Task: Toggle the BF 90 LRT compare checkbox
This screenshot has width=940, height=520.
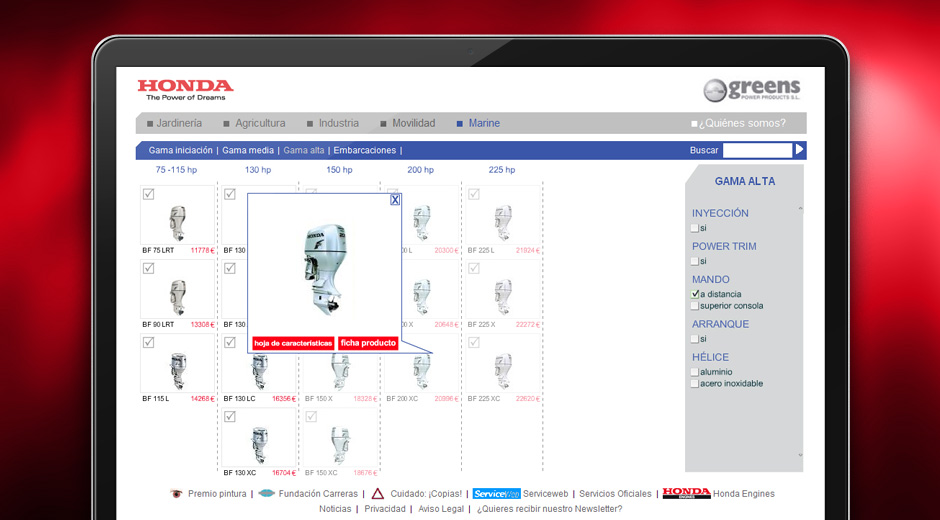Action: click(149, 268)
